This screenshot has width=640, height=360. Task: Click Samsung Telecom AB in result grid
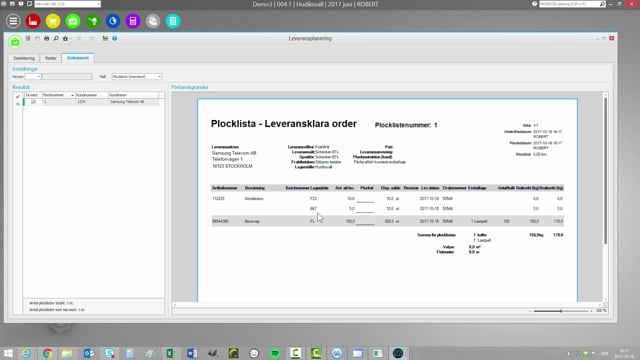127,102
